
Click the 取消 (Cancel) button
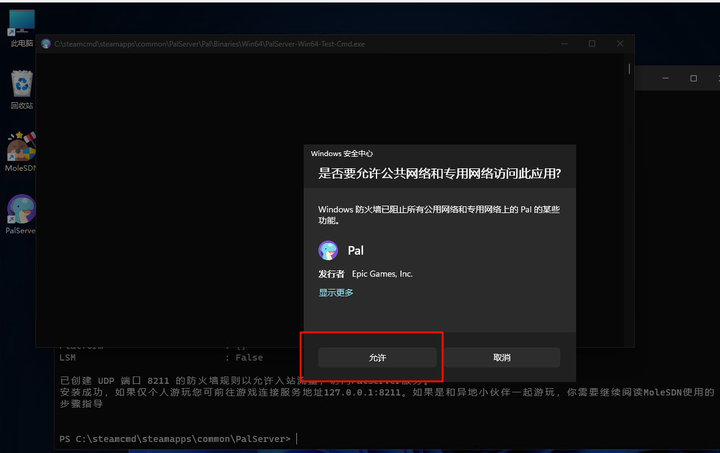(x=502, y=358)
